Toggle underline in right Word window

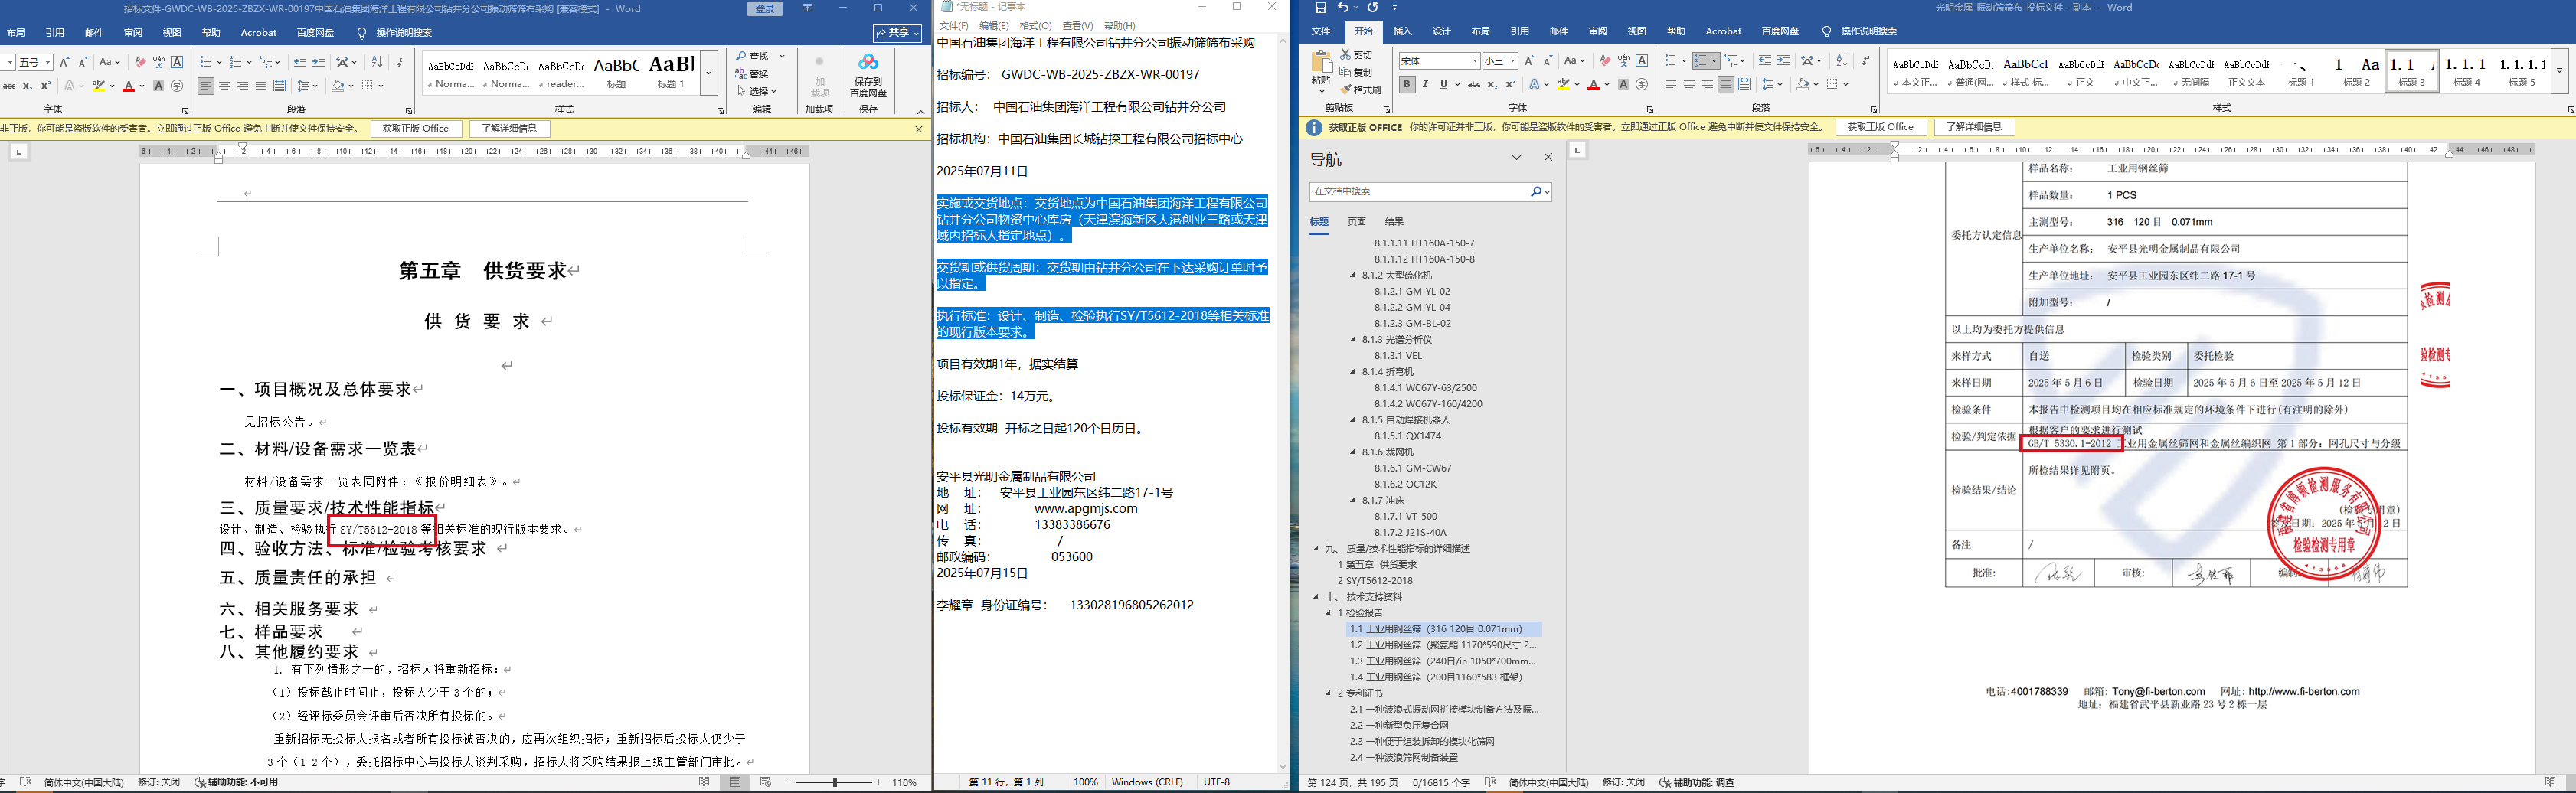pyautogui.click(x=1443, y=85)
